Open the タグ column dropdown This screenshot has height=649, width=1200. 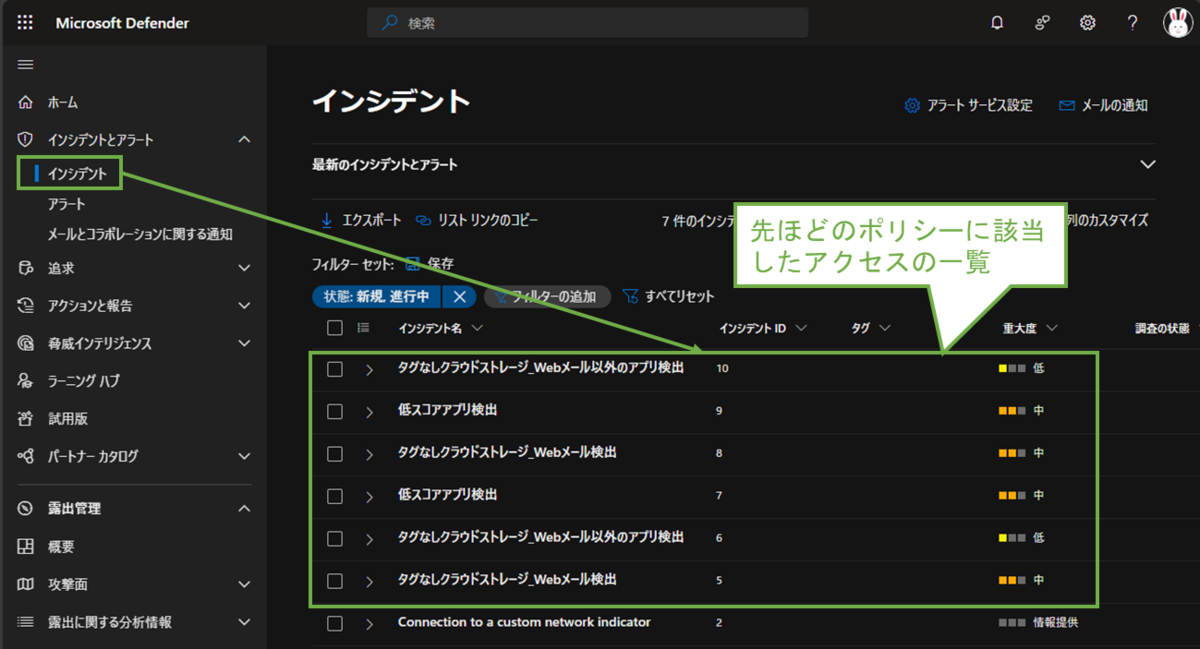(x=884, y=328)
